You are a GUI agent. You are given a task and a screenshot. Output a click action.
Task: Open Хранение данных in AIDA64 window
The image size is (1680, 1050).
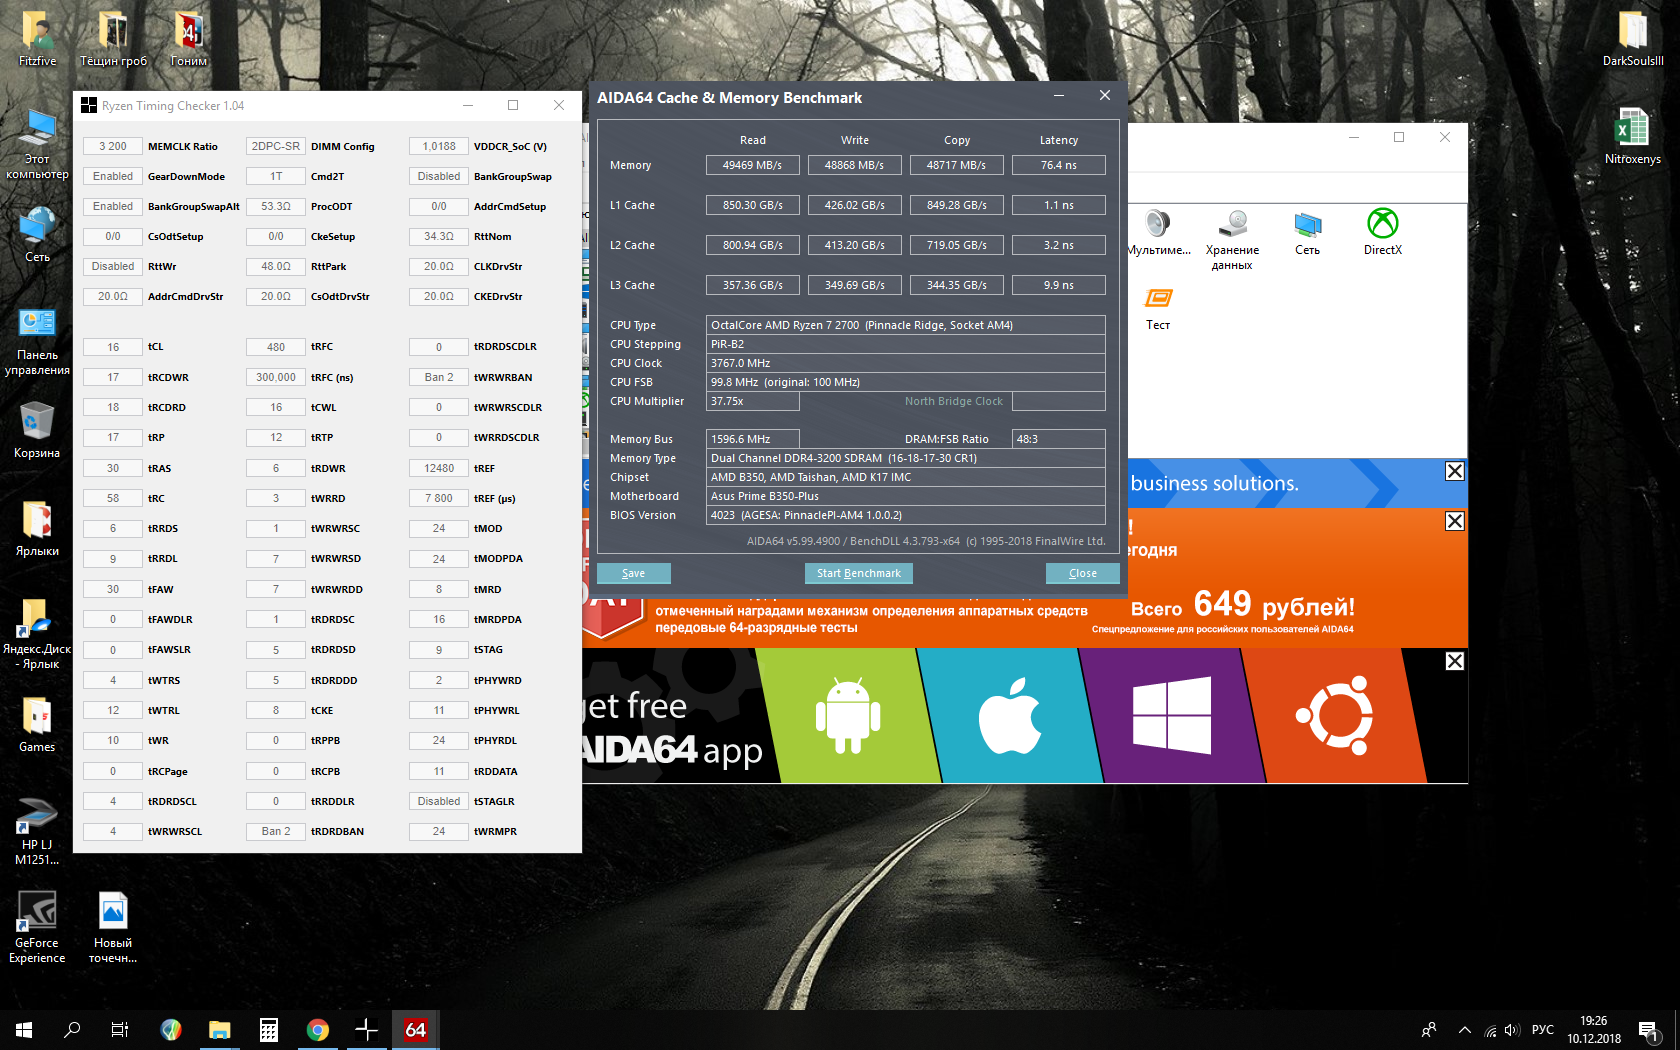(1232, 240)
